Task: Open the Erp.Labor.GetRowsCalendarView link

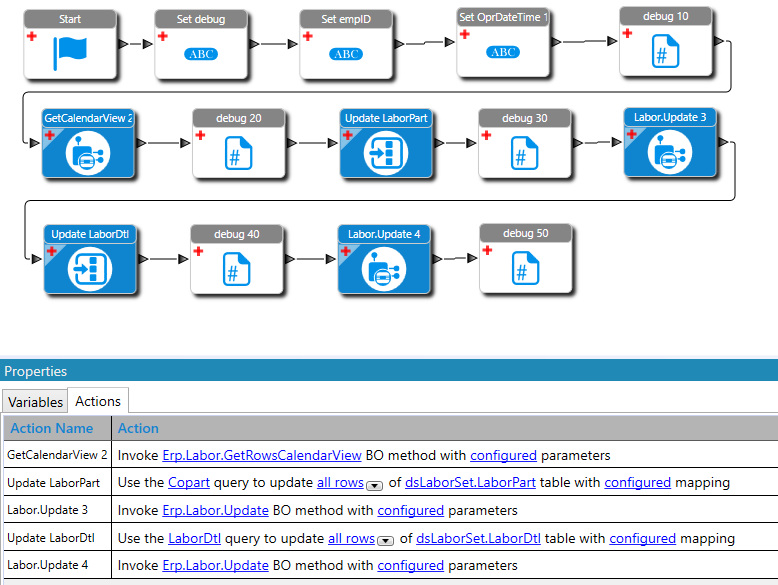Action: [261, 455]
